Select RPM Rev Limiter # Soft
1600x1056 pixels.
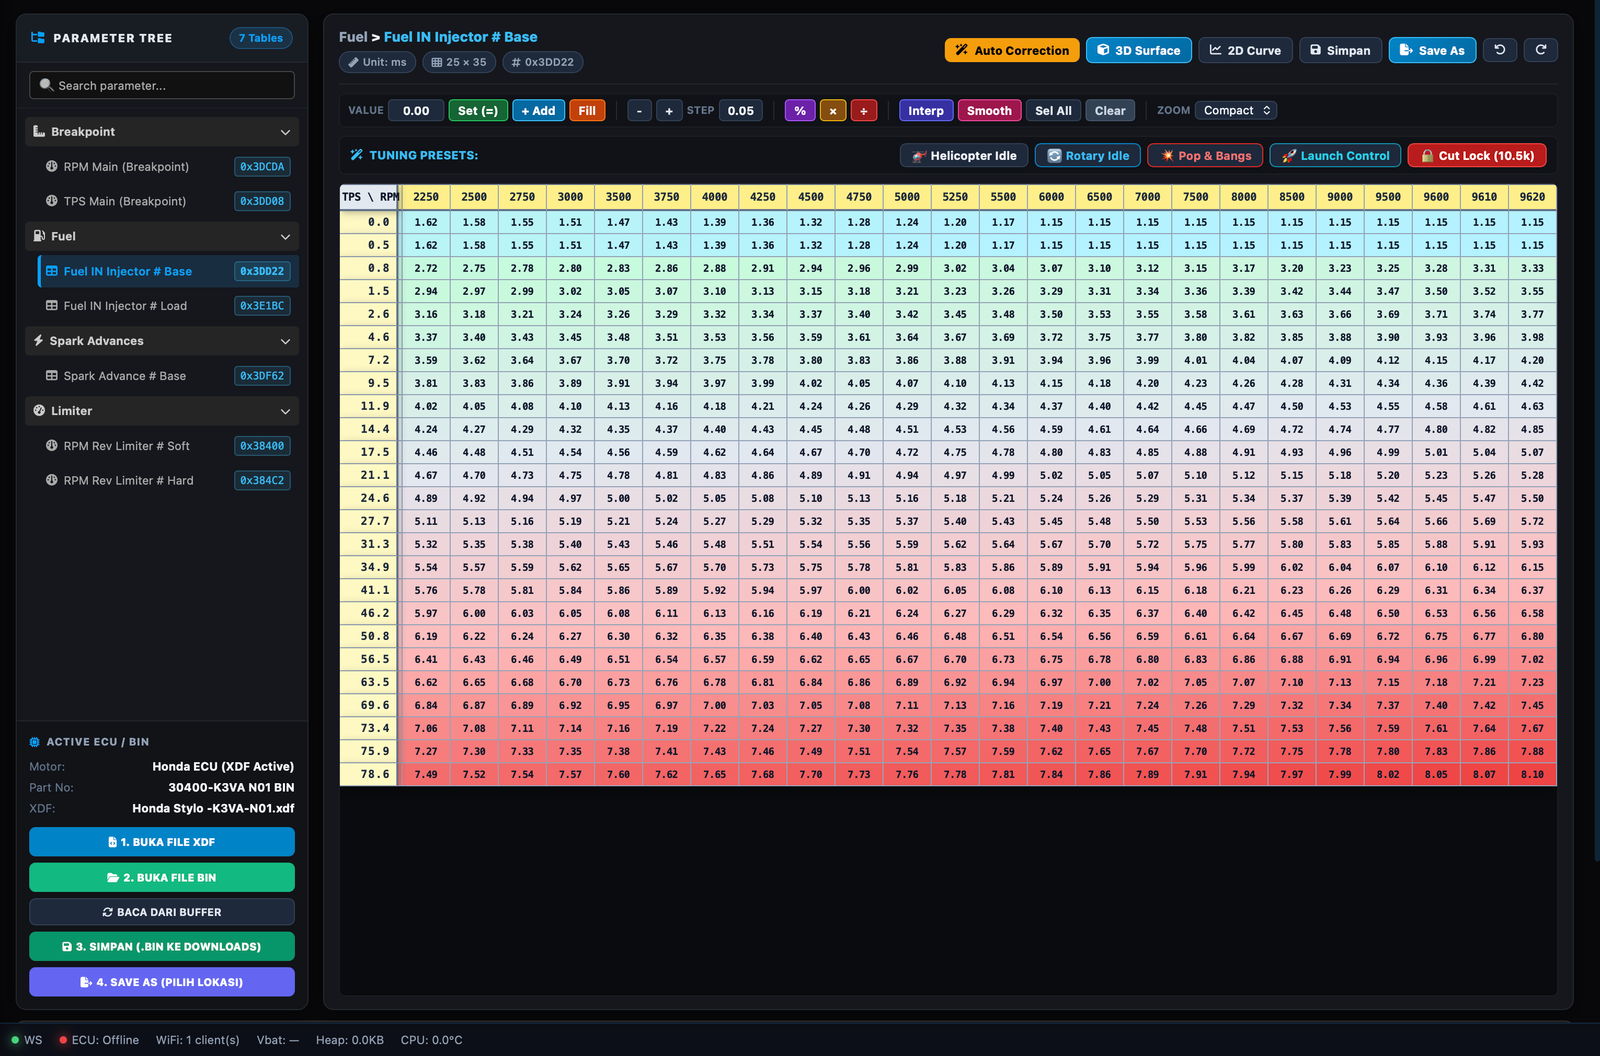pos(167,446)
